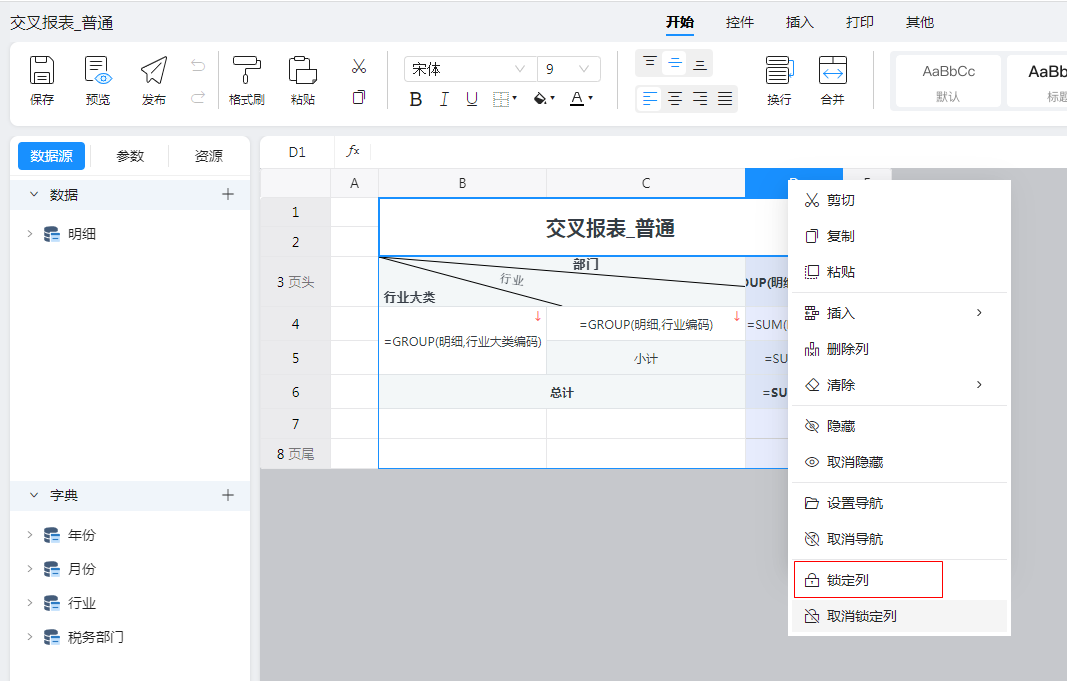The image size is (1067, 681).
Task: Click the fill color paint bucket
Action: [x=541, y=99]
